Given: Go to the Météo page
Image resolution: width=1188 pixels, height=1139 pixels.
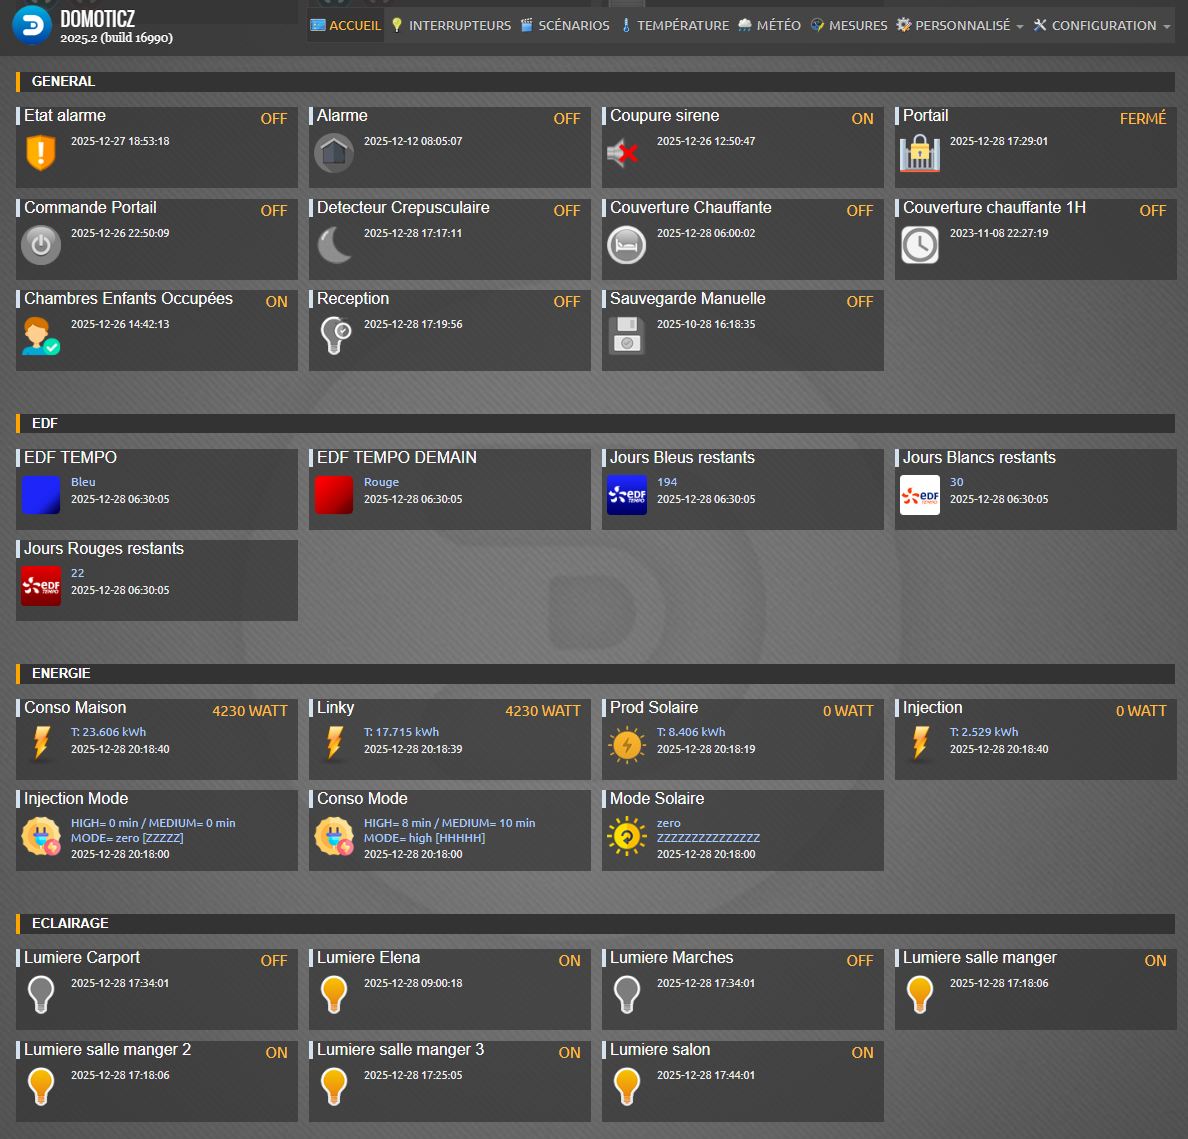Looking at the screenshot, I should (769, 25).
